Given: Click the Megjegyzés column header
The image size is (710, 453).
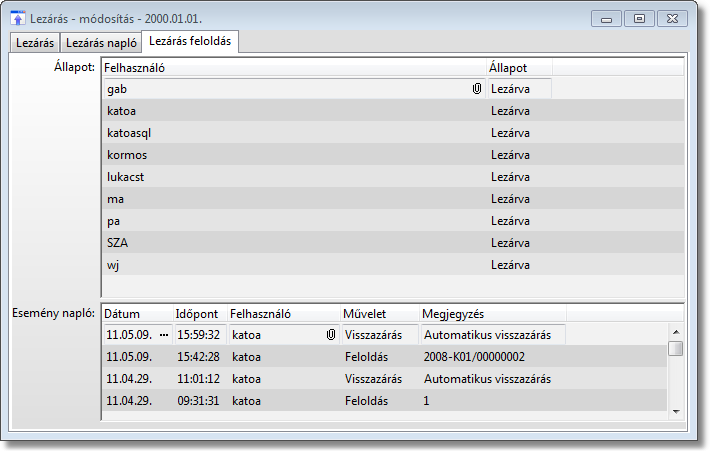Looking at the screenshot, I should tap(493, 314).
